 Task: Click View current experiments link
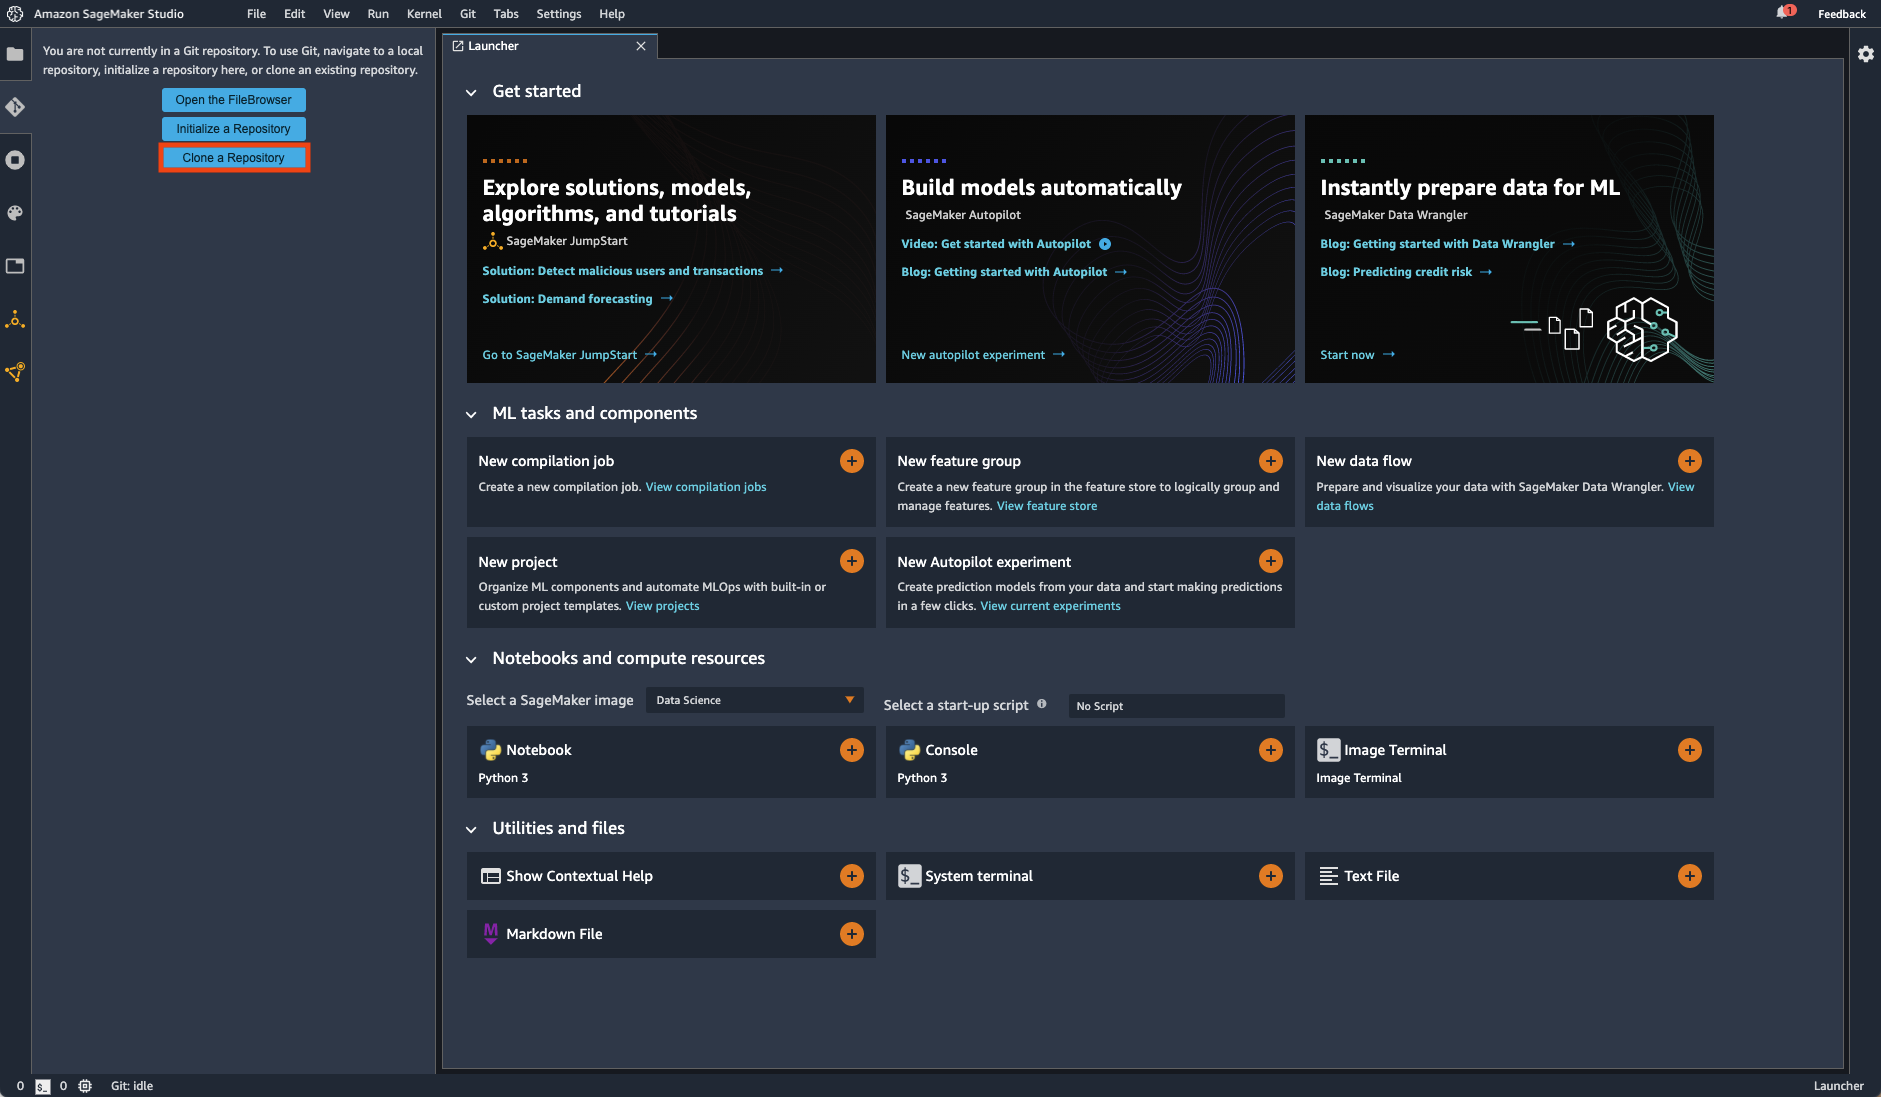tap(1050, 606)
